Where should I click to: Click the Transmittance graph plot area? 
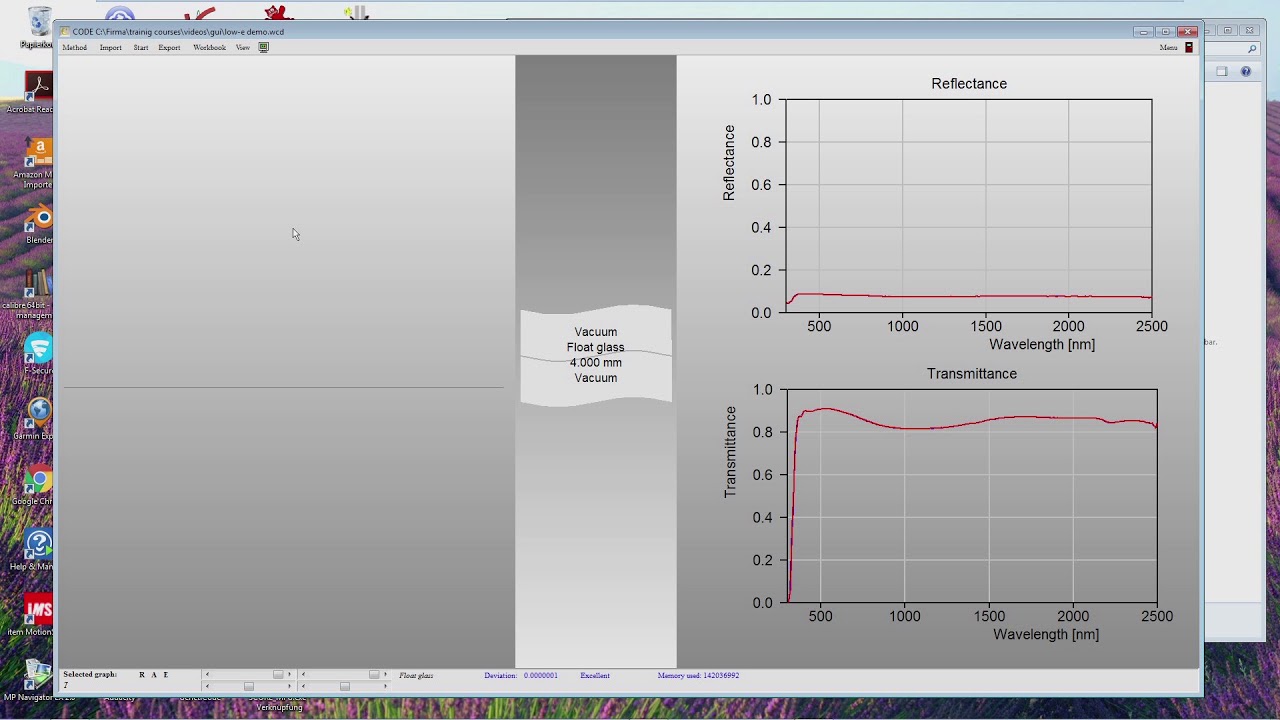click(x=972, y=496)
